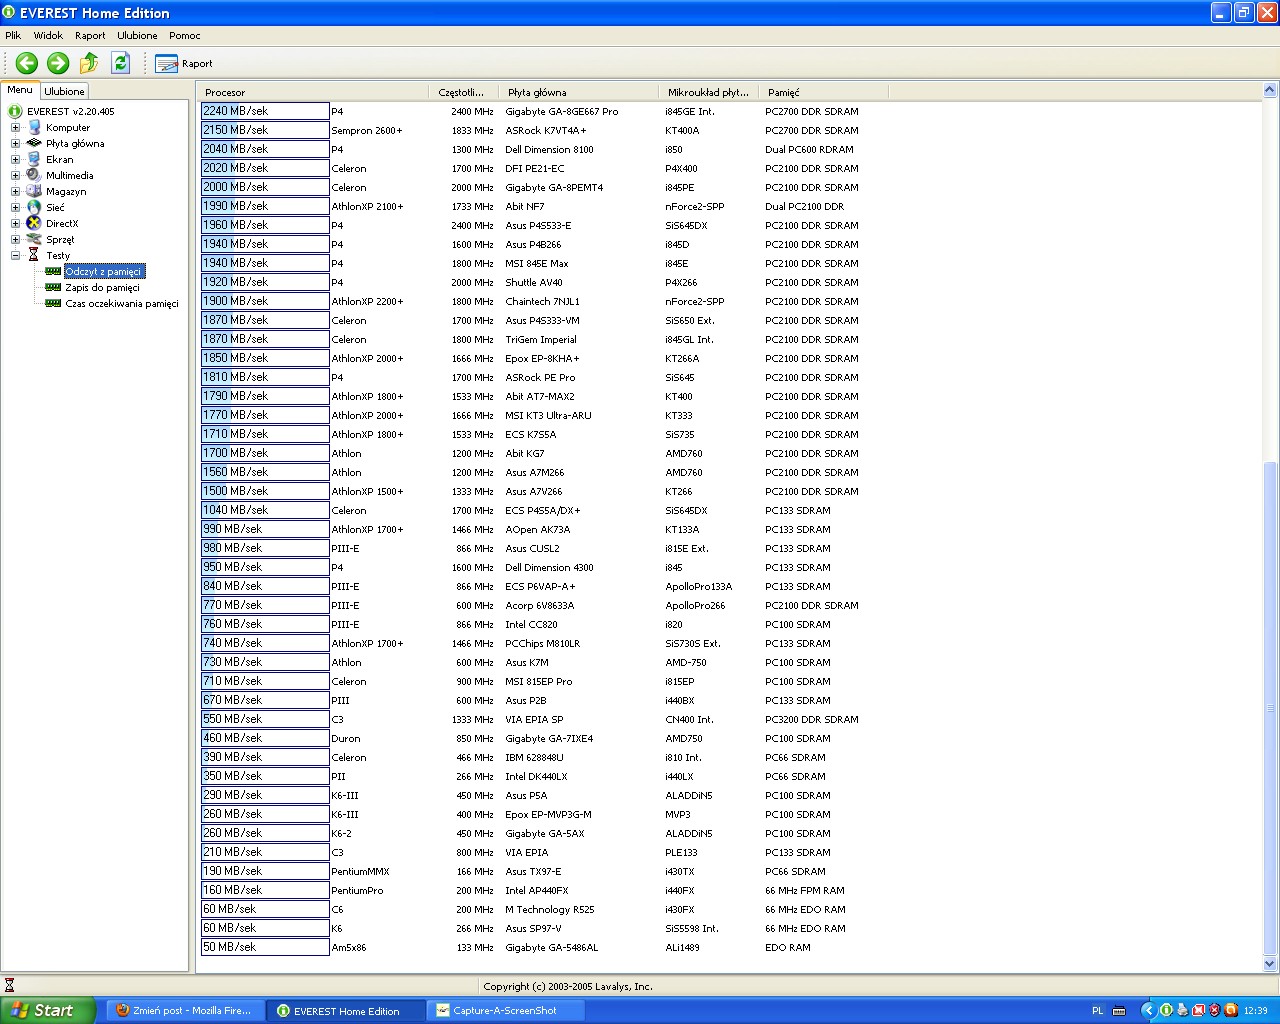Switch to the Menu sidebar tab
The image size is (1280, 1024).
click(20, 90)
